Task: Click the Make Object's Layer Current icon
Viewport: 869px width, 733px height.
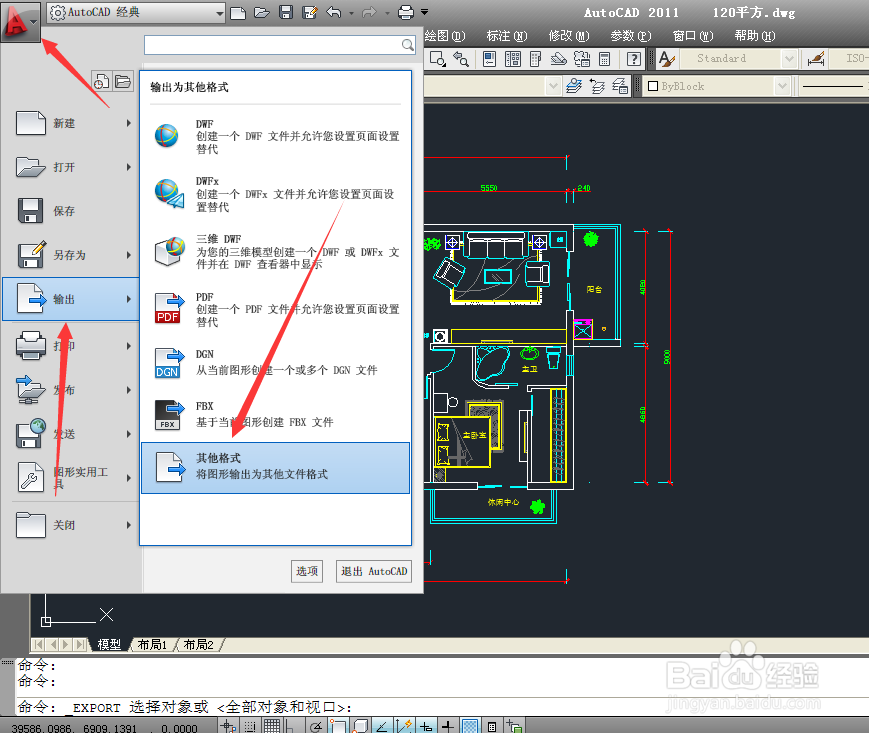Action: (x=574, y=86)
